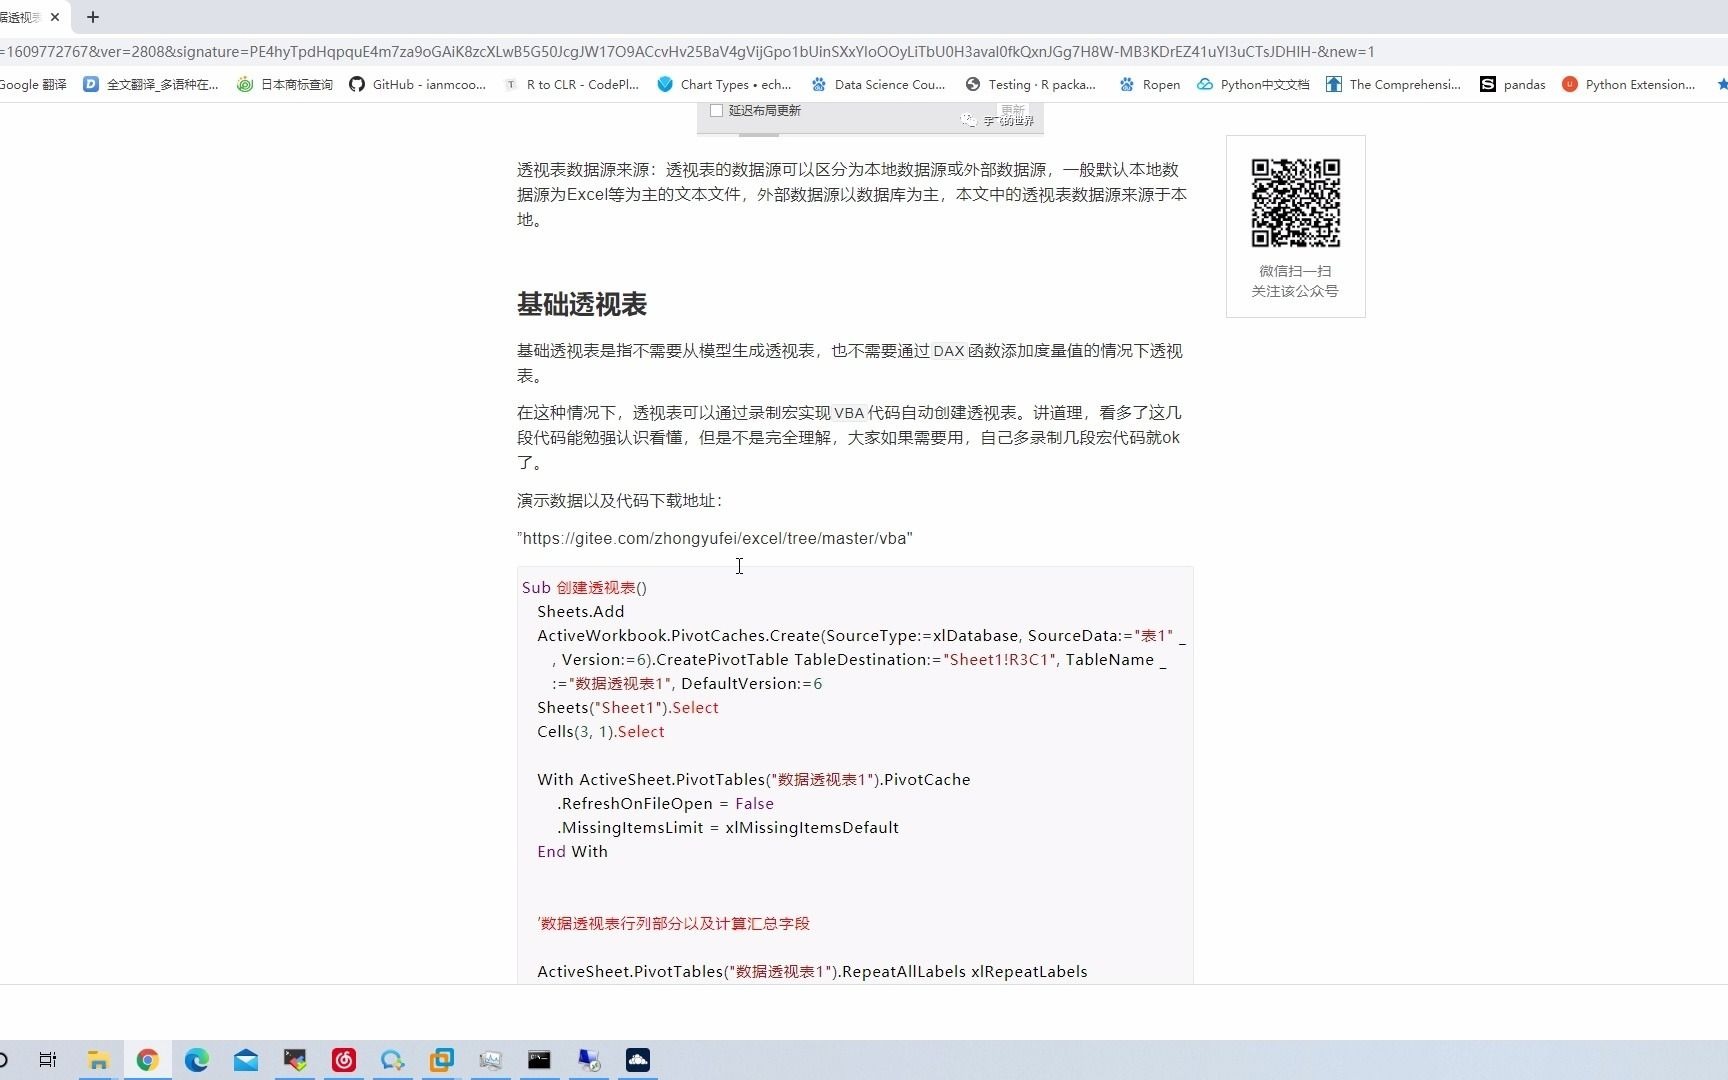This screenshot has width=1728, height=1080.
Task: Open 日本商标查询 bookmark icon
Action: coord(245,85)
